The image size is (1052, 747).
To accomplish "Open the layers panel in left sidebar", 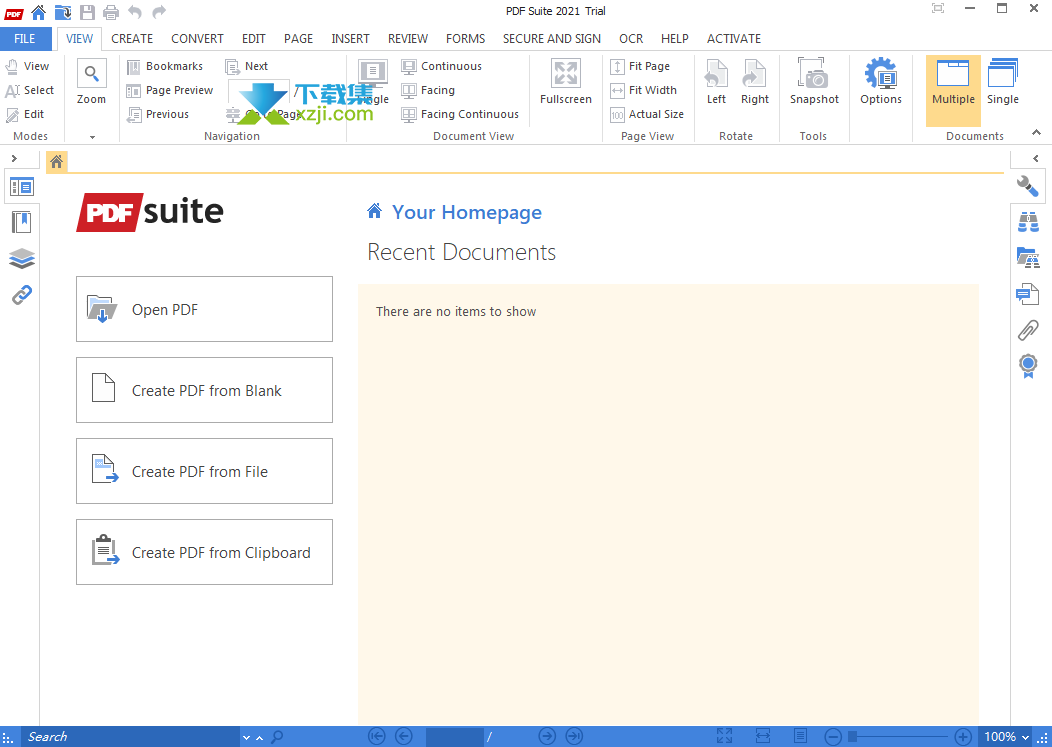I will point(21,258).
